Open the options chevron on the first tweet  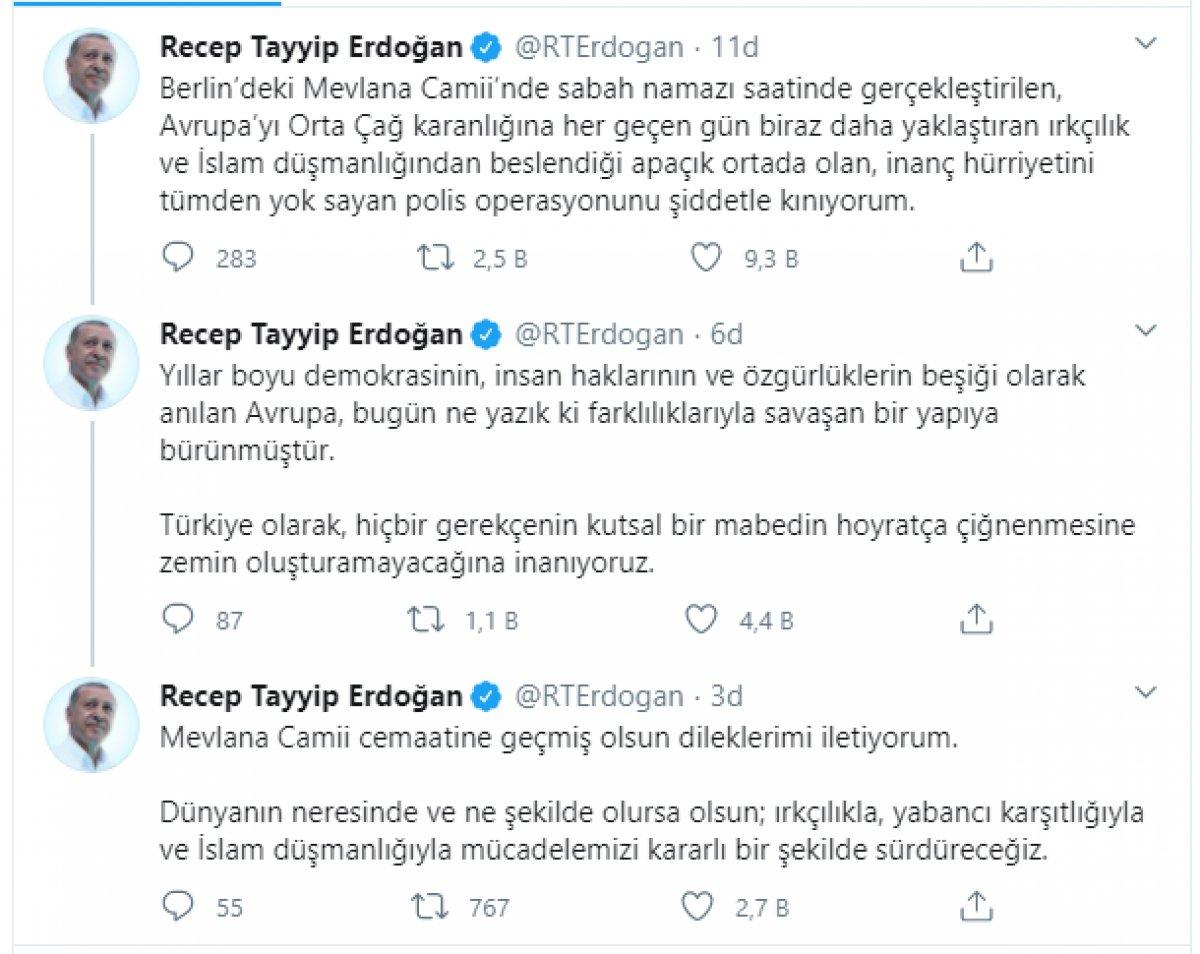(x=1146, y=44)
